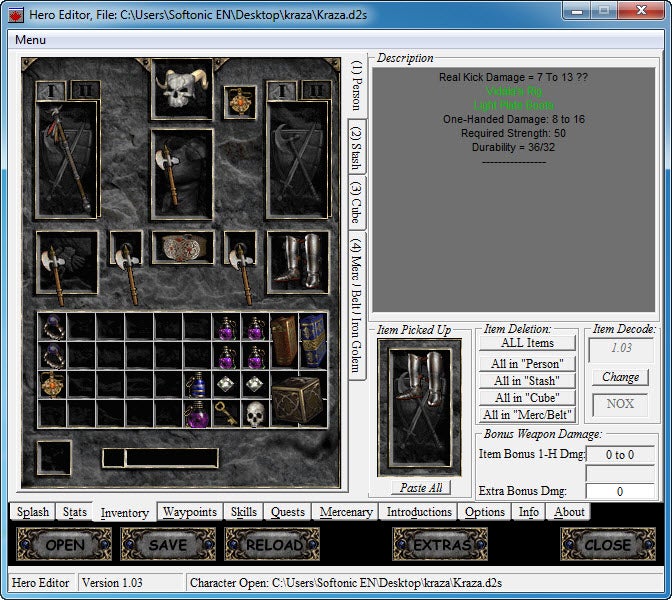
Task: Delete ALL Items
Action: (527, 343)
